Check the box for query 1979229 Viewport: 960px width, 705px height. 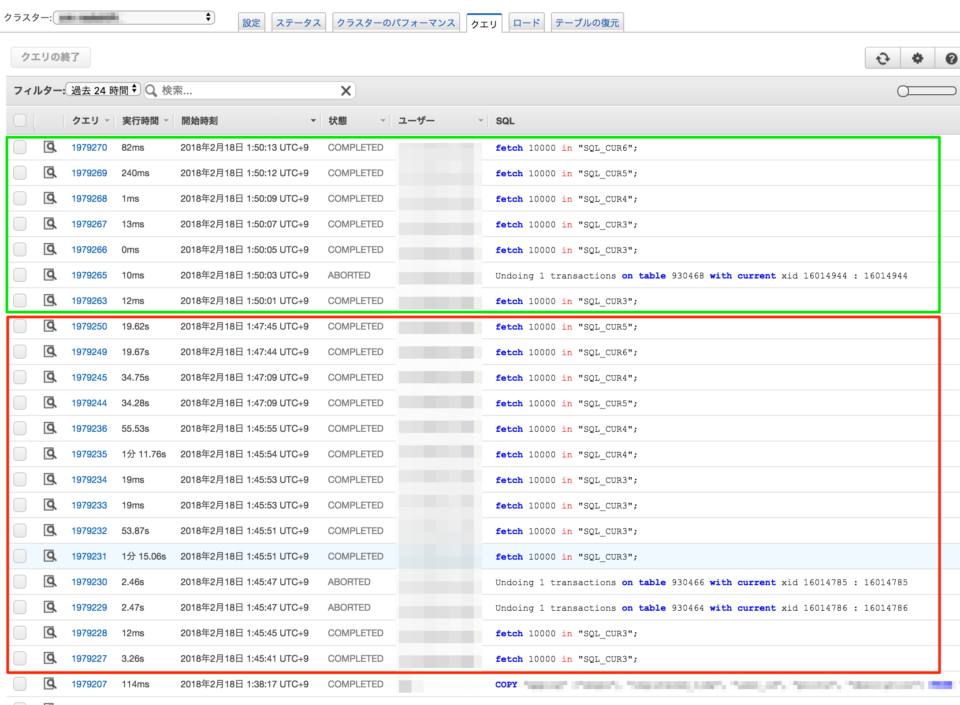pos(20,607)
